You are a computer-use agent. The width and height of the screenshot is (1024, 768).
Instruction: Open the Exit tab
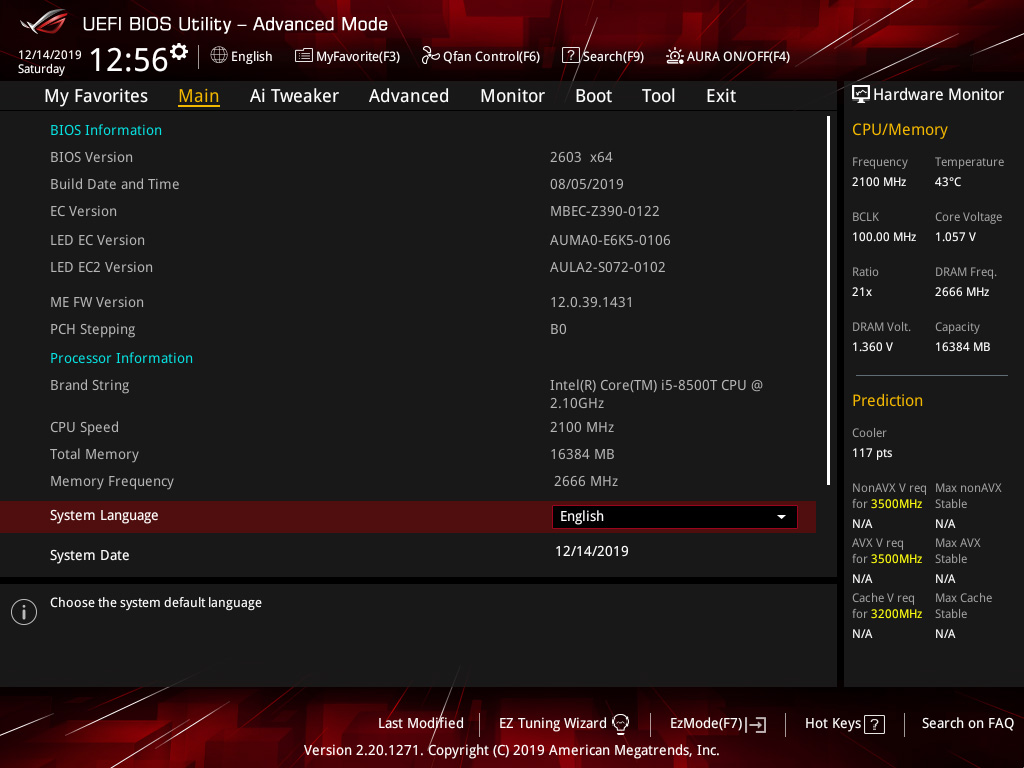721,96
